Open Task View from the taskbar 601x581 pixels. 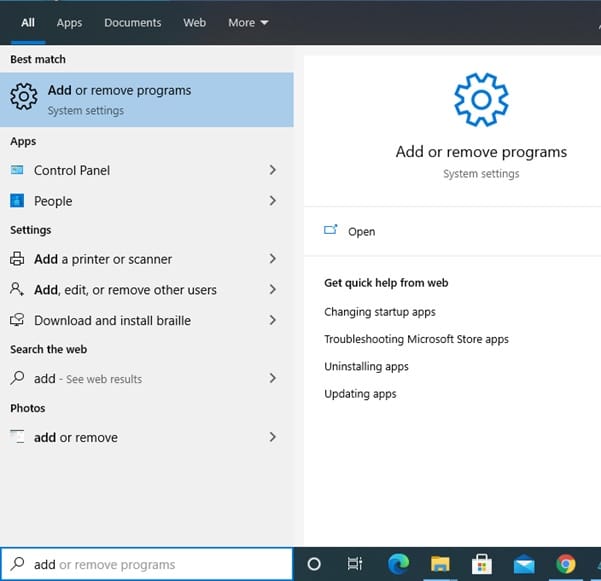(x=355, y=564)
